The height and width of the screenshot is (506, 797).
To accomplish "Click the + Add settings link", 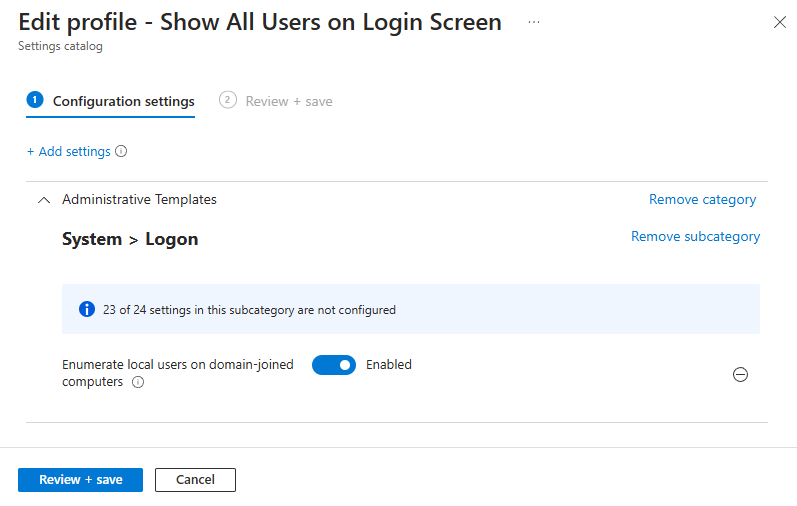I will pos(68,152).
